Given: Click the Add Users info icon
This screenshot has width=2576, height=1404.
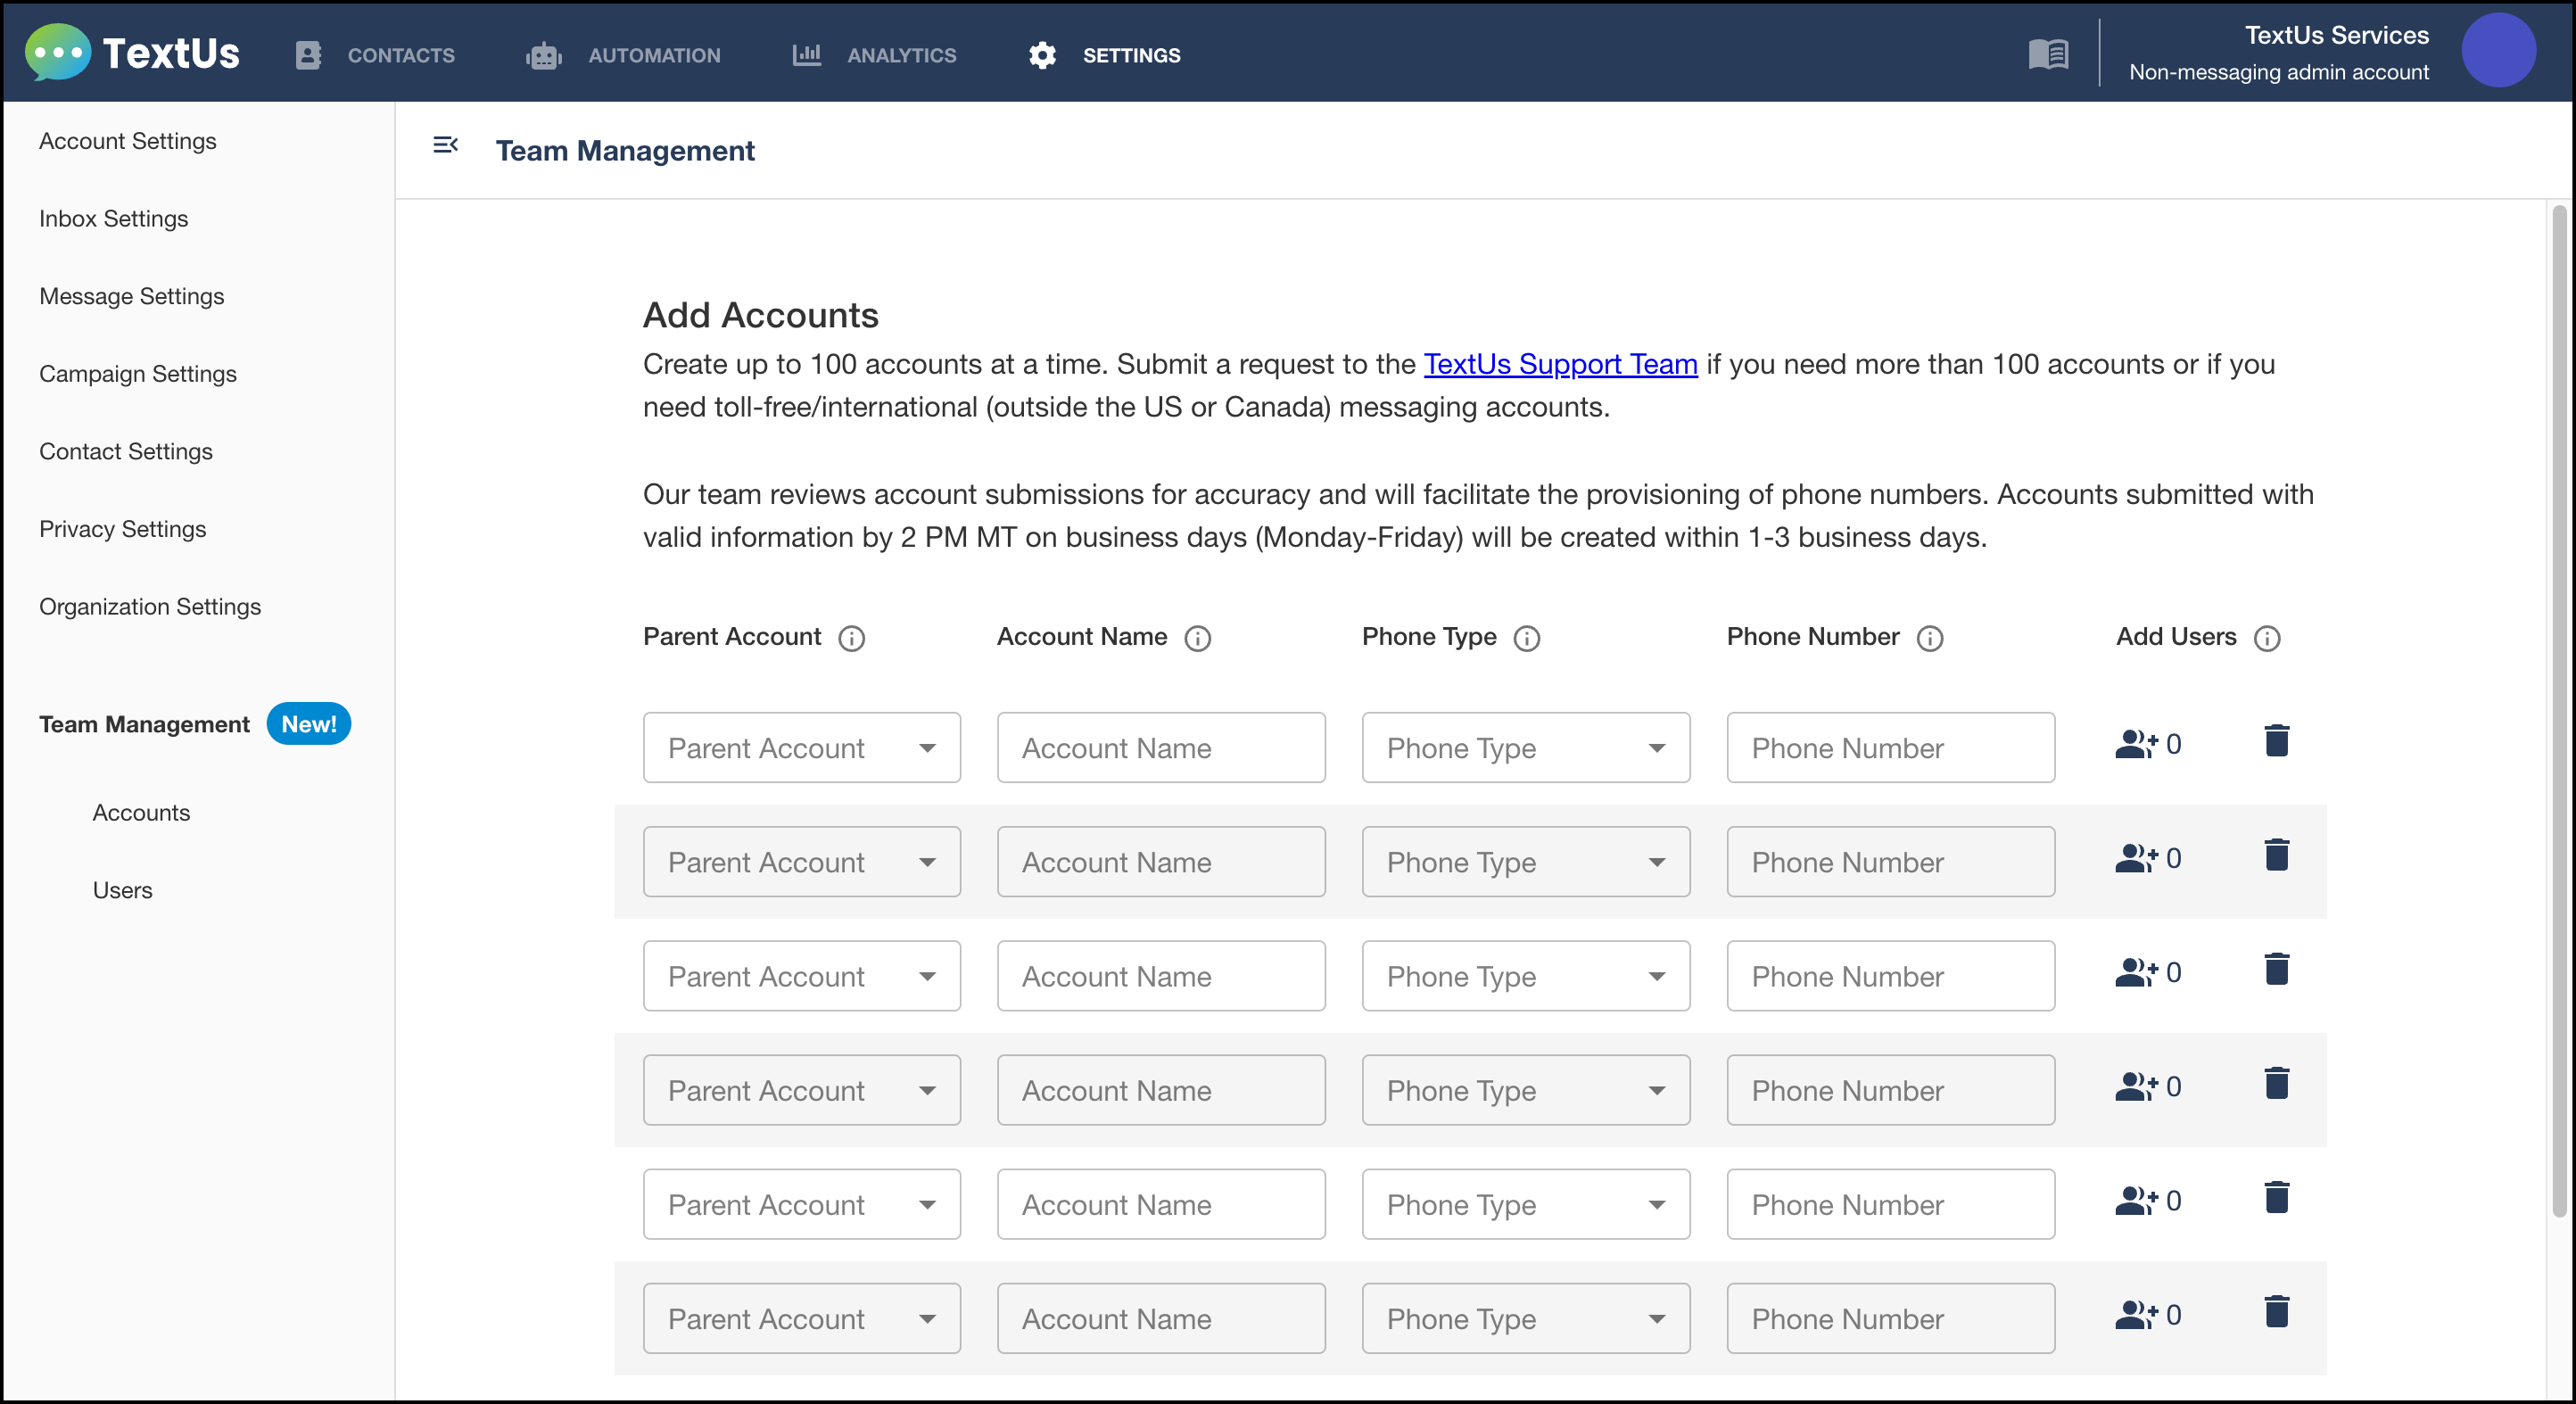Looking at the screenshot, I should point(2266,638).
